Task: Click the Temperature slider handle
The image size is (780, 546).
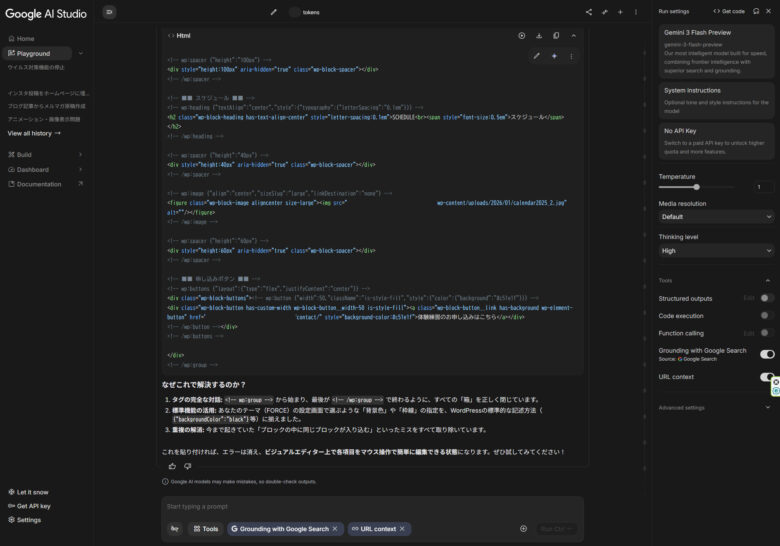Action: click(x=696, y=187)
